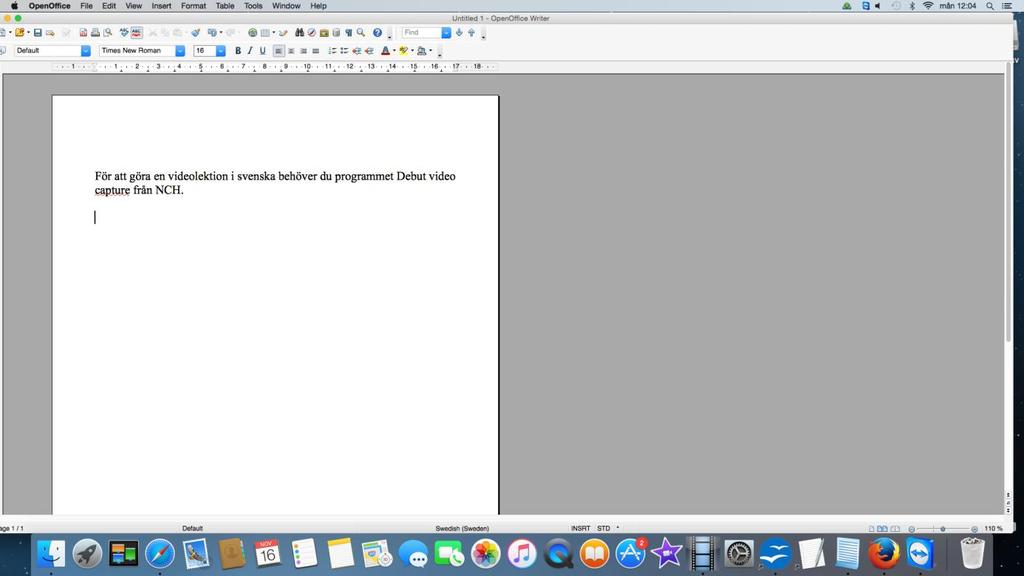Viewport: 1024px width, 576px height.
Task: Click the Save document icon
Action: pyautogui.click(x=38, y=33)
